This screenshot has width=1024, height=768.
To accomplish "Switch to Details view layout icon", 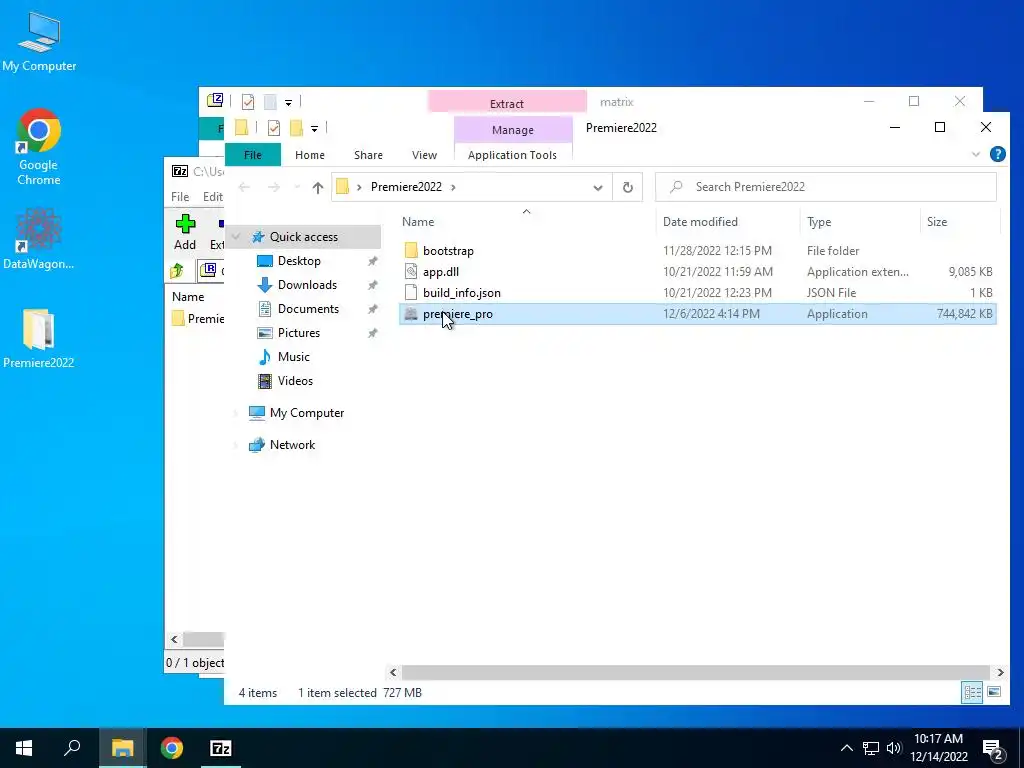I will click(x=972, y=692).
